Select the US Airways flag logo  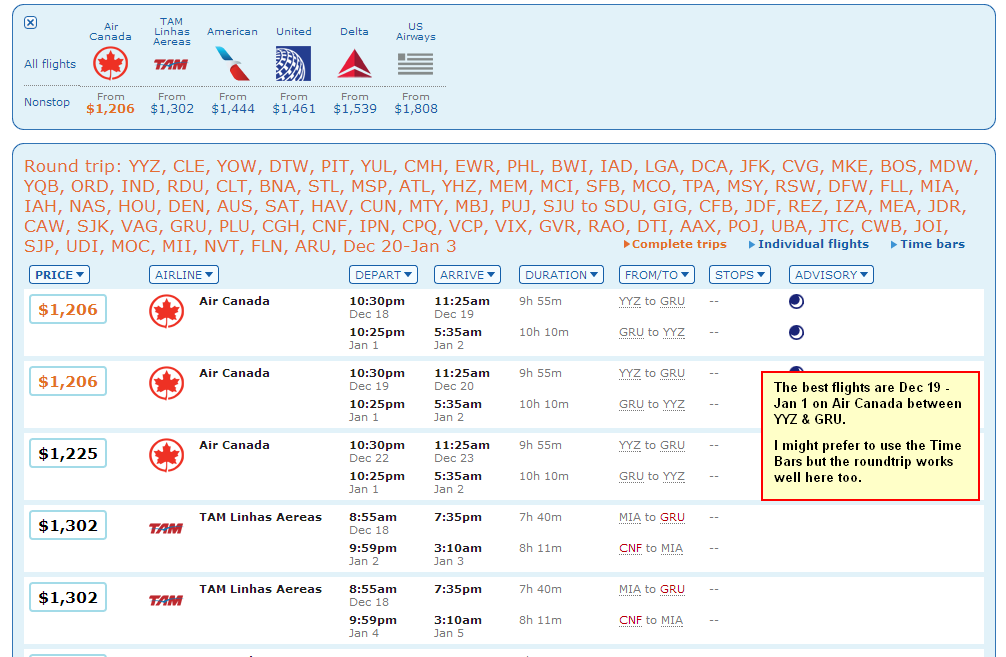pos(415,64)
